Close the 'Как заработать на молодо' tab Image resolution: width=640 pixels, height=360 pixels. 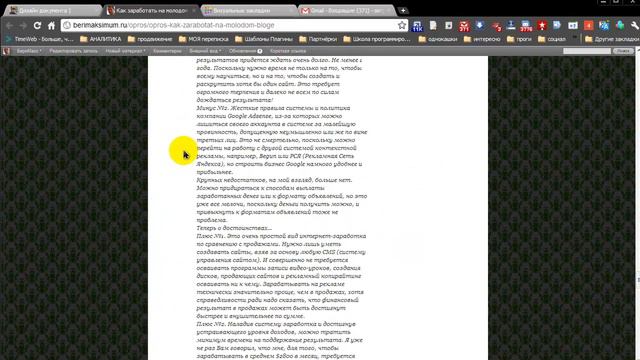[x=193, y=11]
